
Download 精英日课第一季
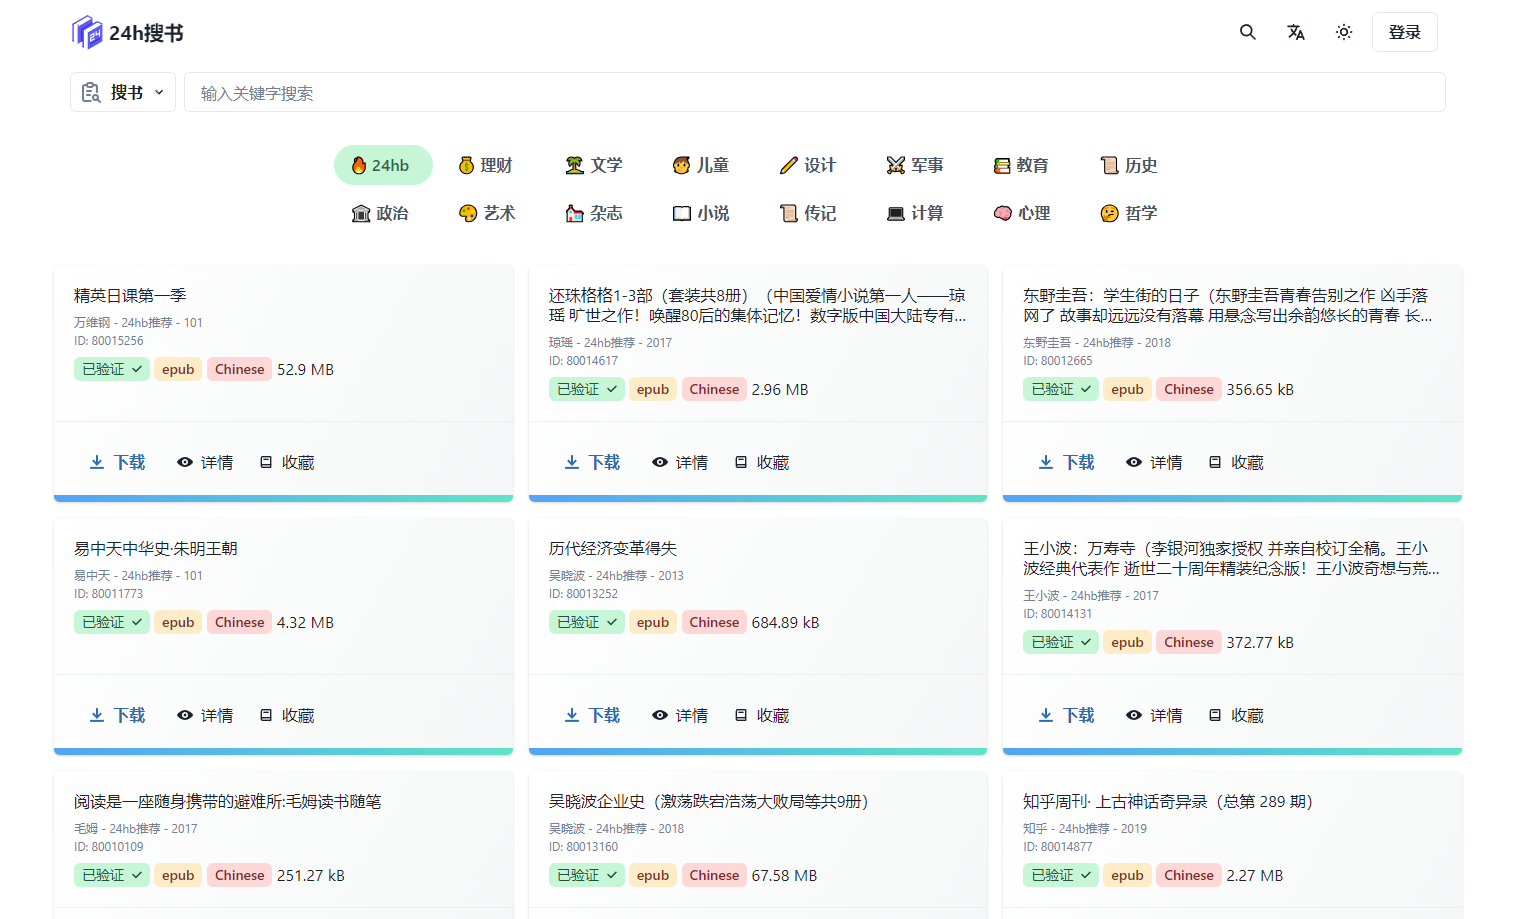117,462
